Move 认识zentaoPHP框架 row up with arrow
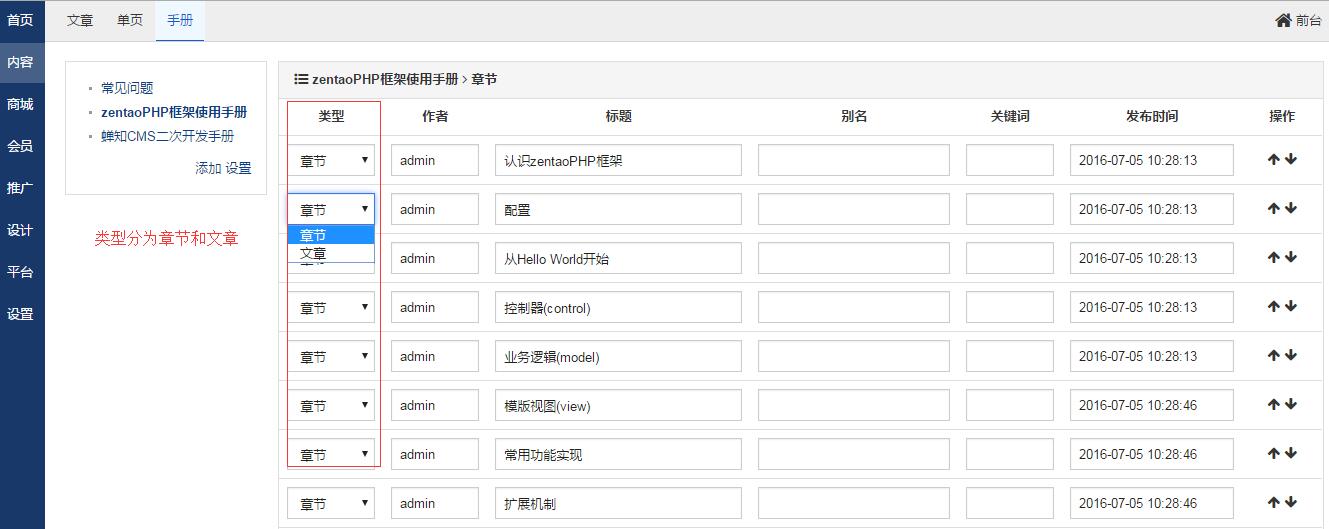The image size is (1329, 529). tap(1274, 159)
